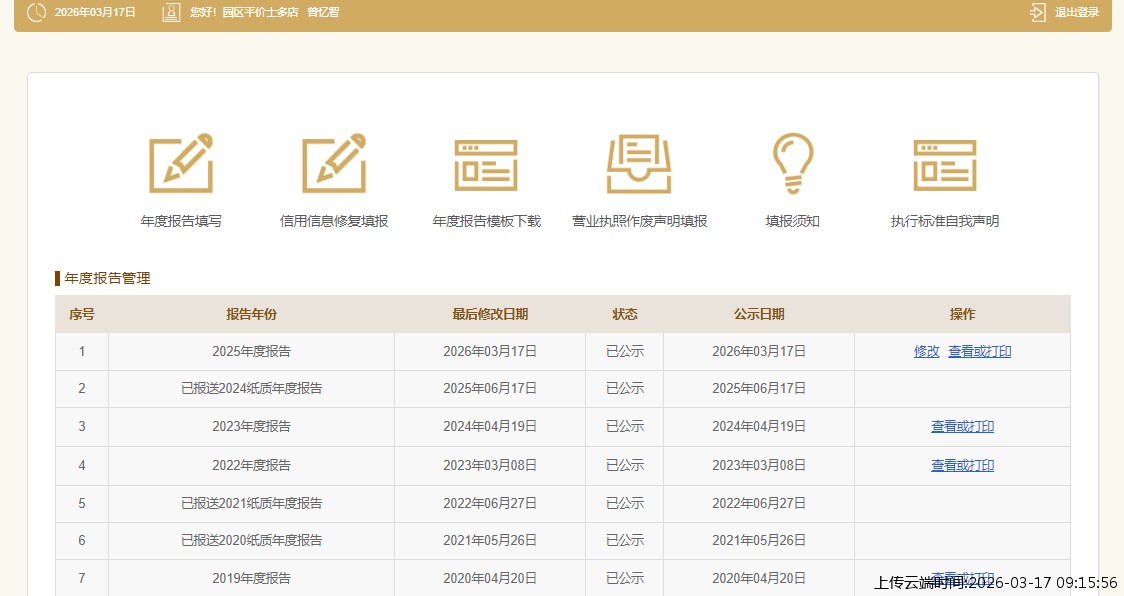Click 修改 for the 2025年度报告
Screen dimensions: 1124x596
point(927,352)
